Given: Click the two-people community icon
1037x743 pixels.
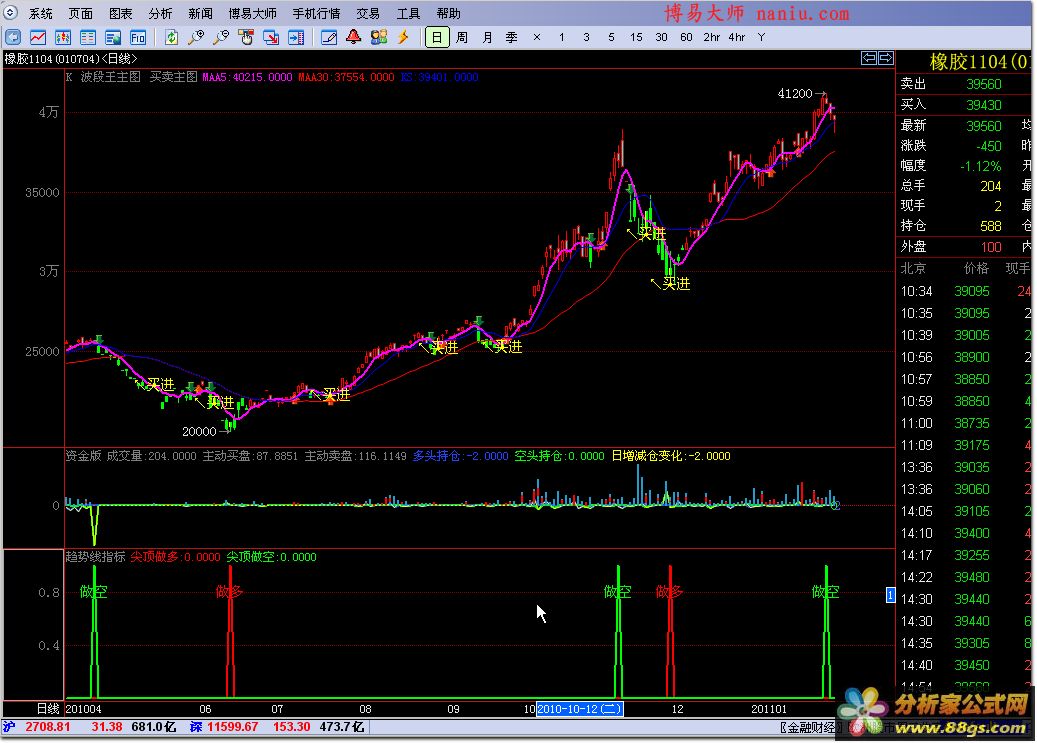Looking at the screenshot, I should tap(379, 38).
